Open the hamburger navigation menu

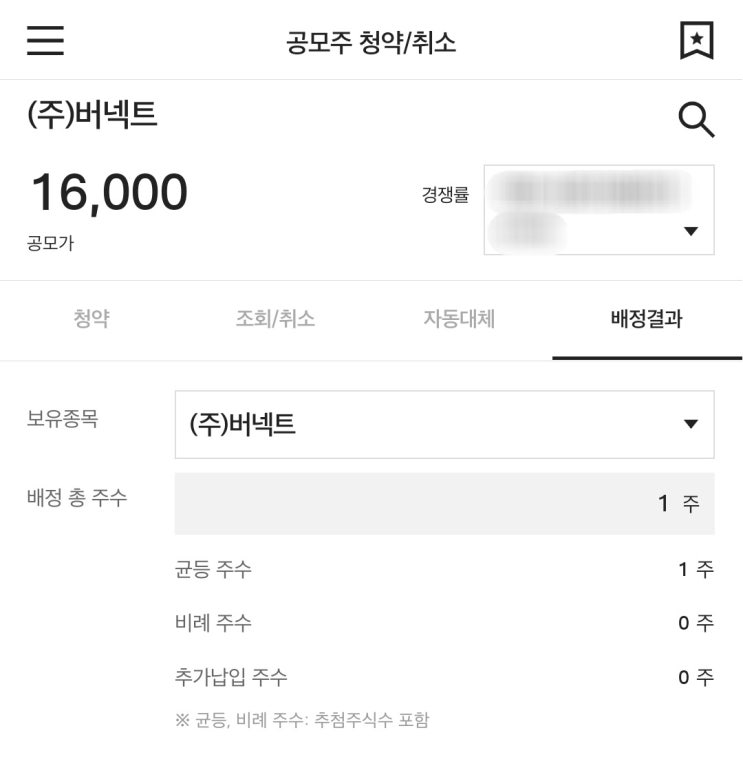tap(45, 40)
